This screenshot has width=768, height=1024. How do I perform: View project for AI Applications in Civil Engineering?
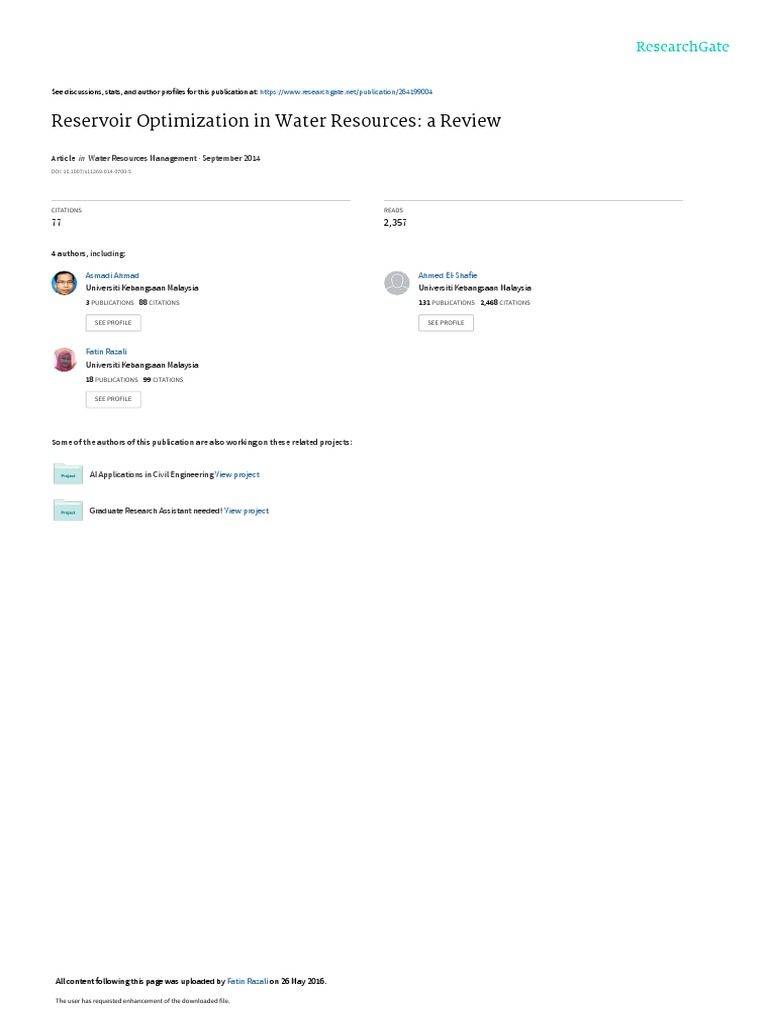click(x=237, y=475)
